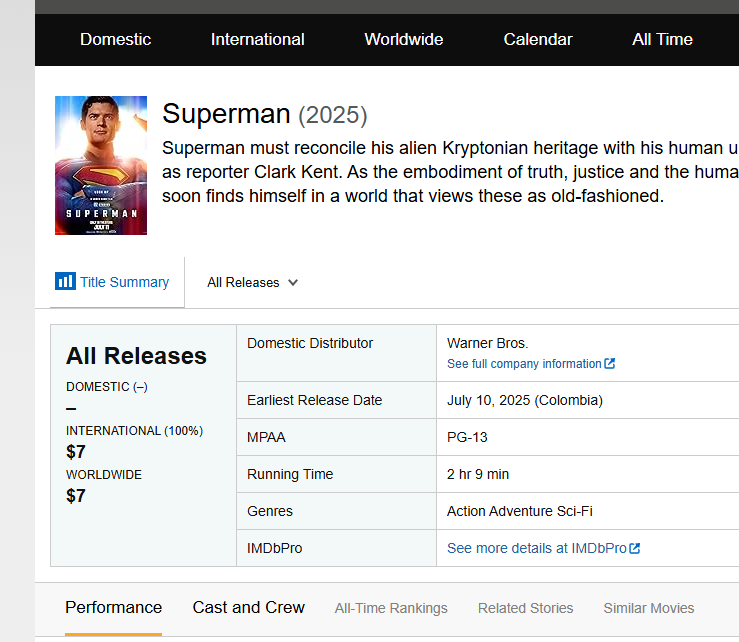Click the All Releases summary heading
The image size is (739, 642).
136,356
